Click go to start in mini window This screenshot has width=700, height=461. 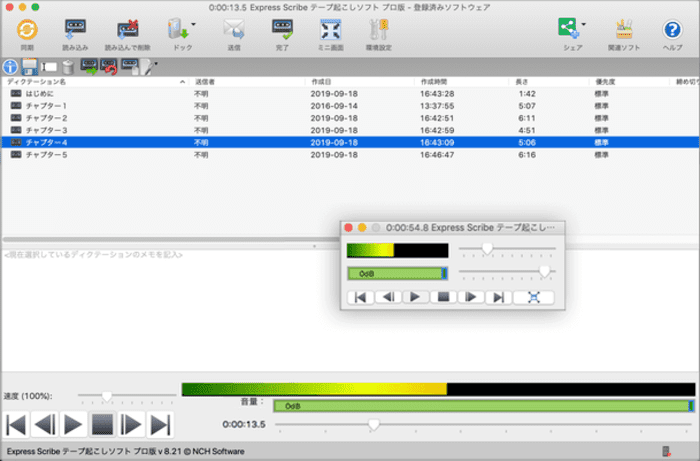(360, 297)
